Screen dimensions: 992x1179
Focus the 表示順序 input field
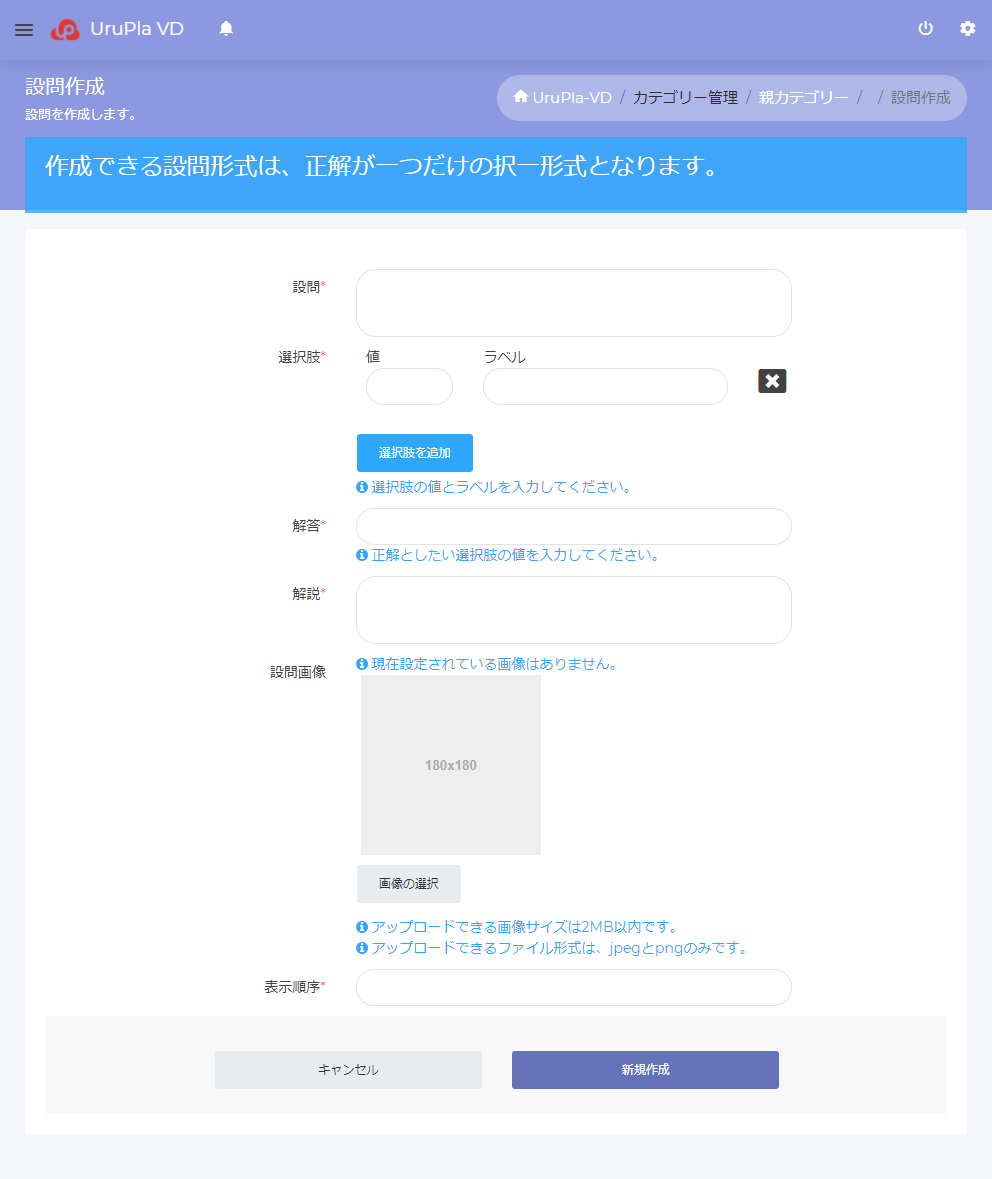[x=574, y=987]
